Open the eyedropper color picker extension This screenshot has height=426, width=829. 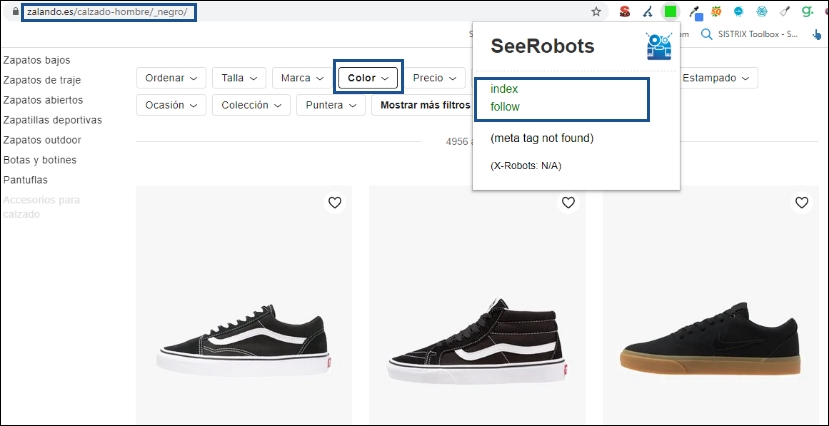[x=694, y=12]
